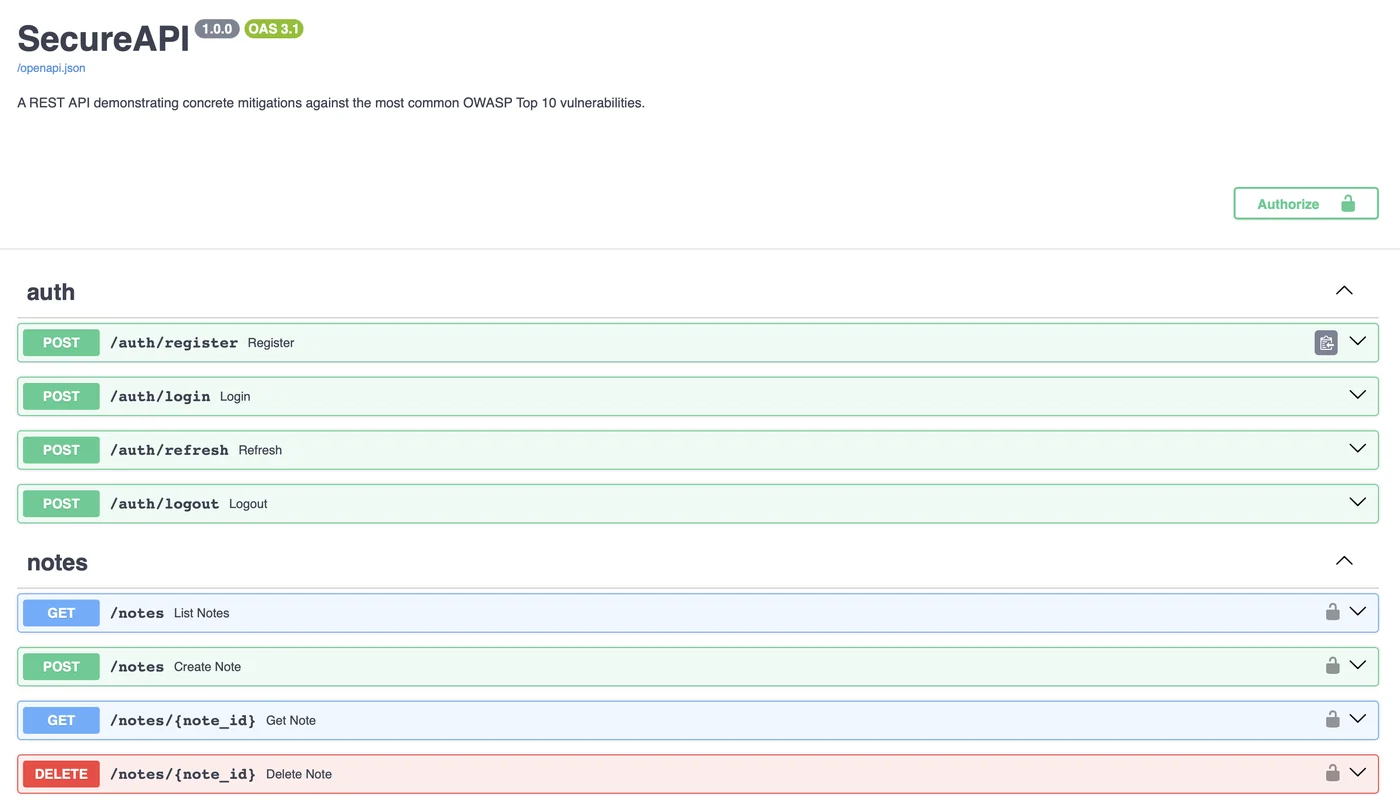
Task: Collapse the auth section with its chevron
Action: tap(1344, 291)
